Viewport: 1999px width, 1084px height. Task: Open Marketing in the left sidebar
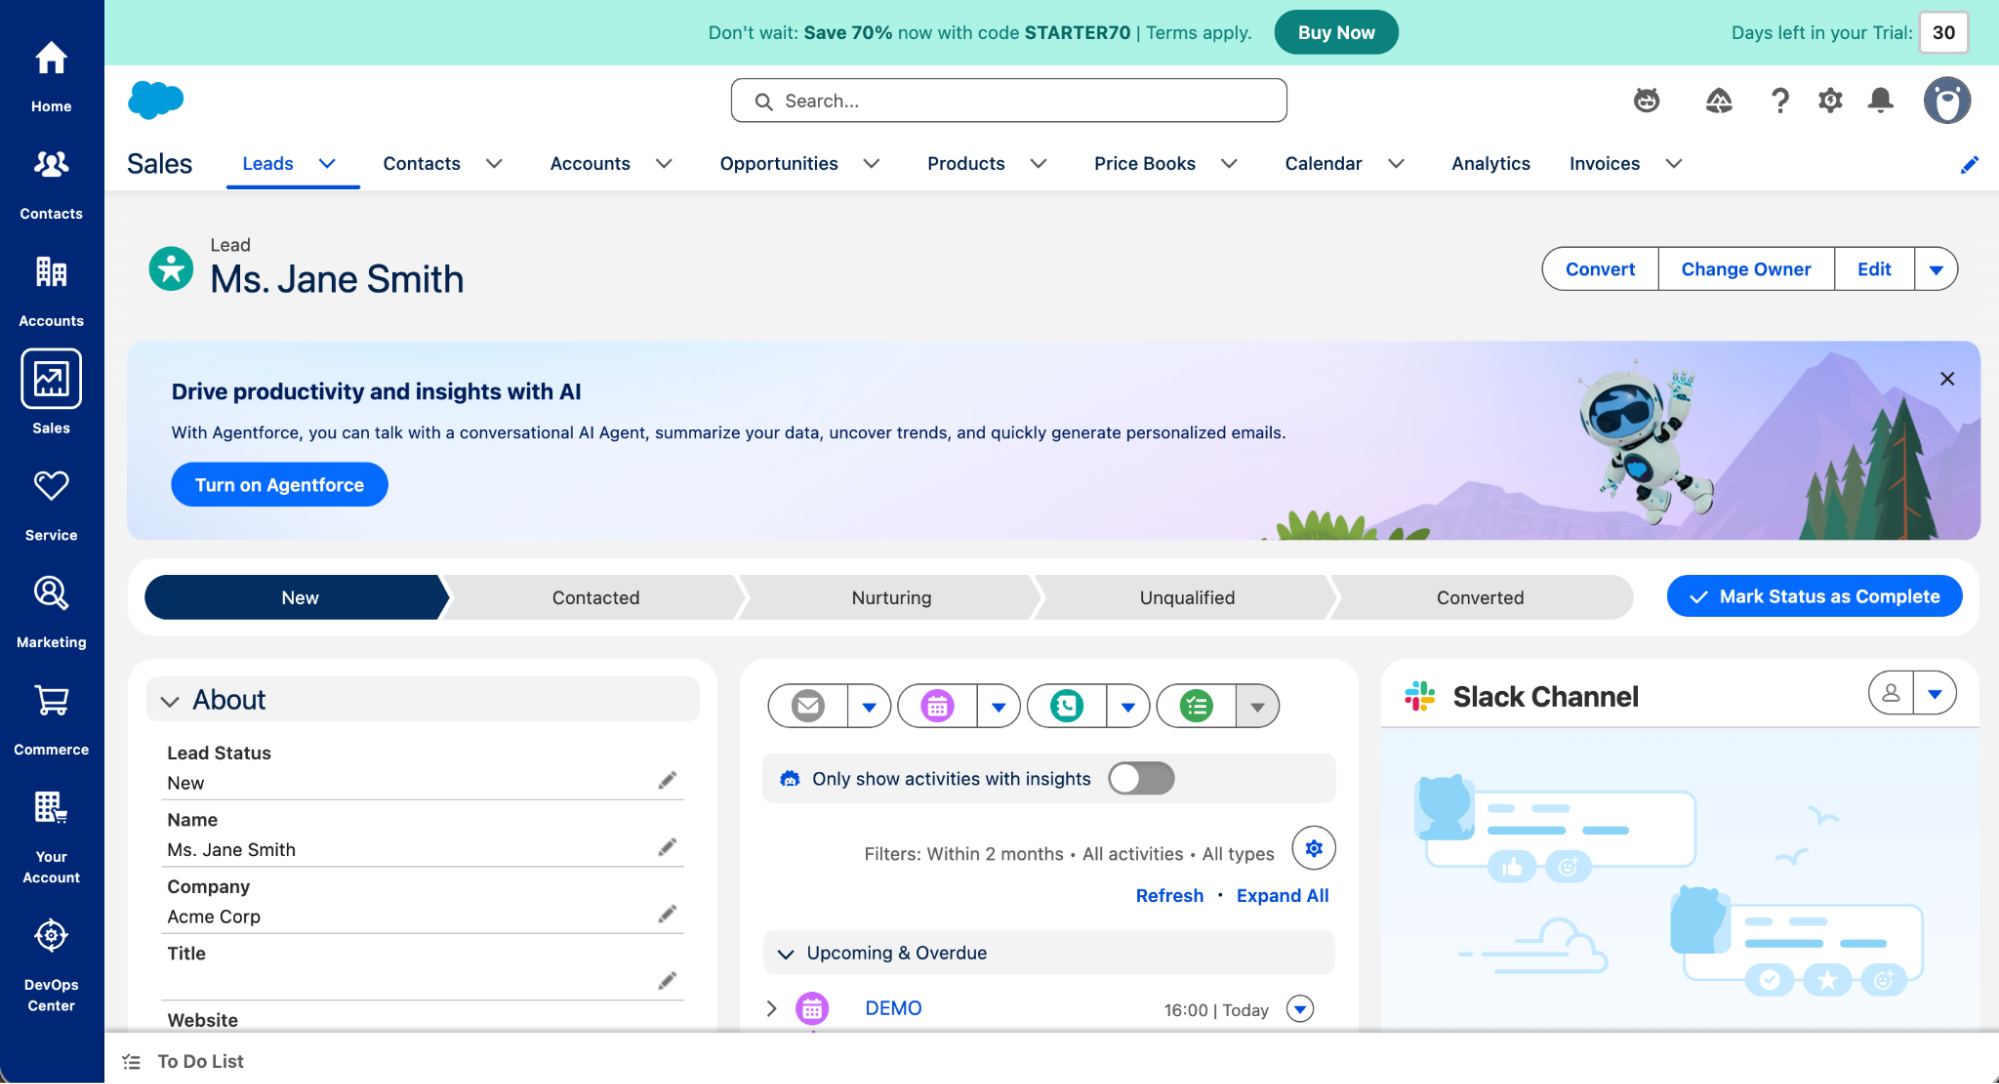pos(51,611)
